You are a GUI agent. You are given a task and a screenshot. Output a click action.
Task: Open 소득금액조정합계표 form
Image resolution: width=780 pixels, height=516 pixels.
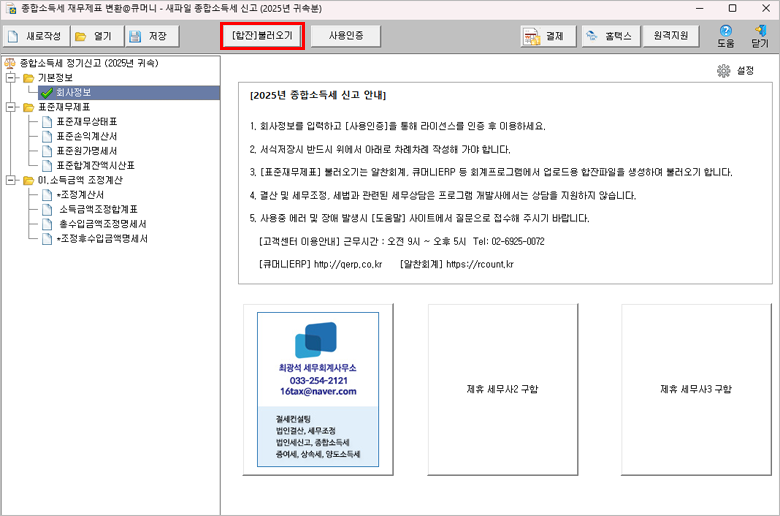point(98,209)
